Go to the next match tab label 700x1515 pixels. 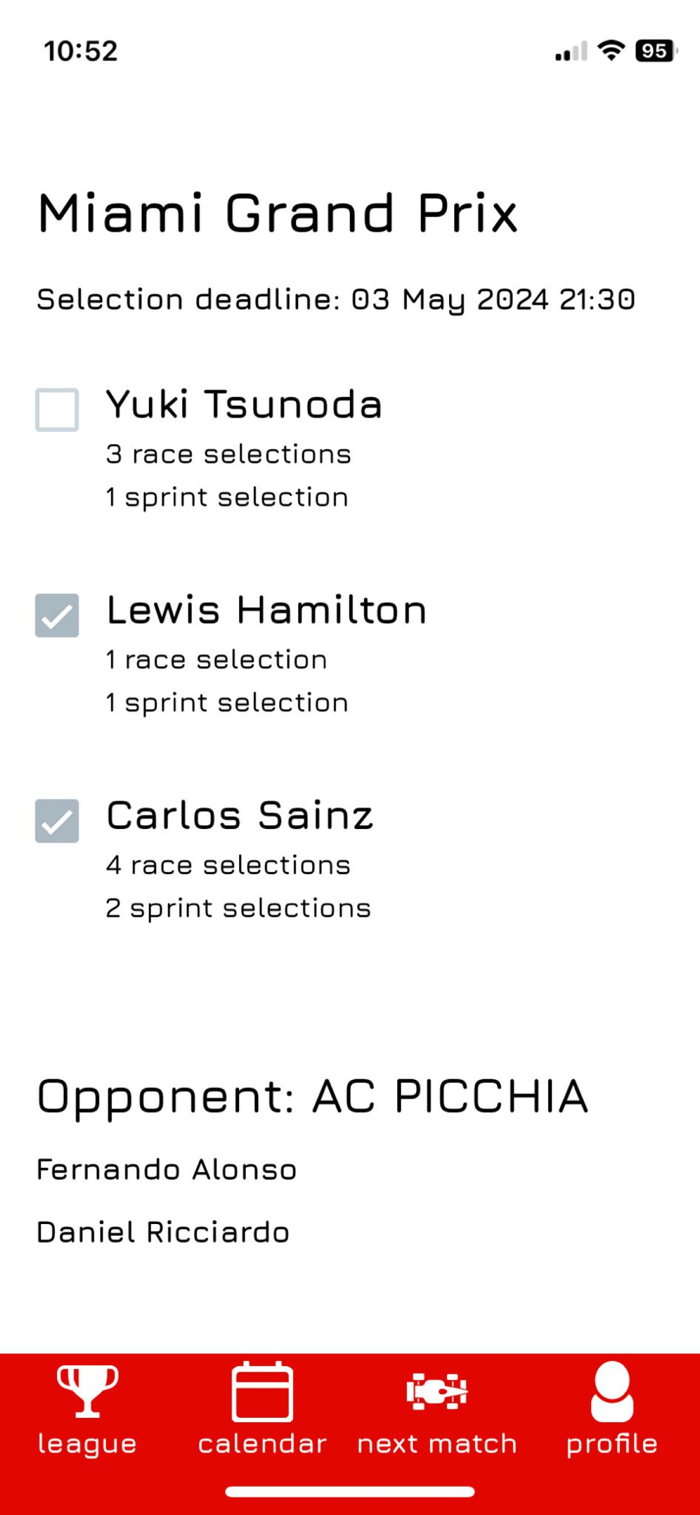click(437, 1444)
